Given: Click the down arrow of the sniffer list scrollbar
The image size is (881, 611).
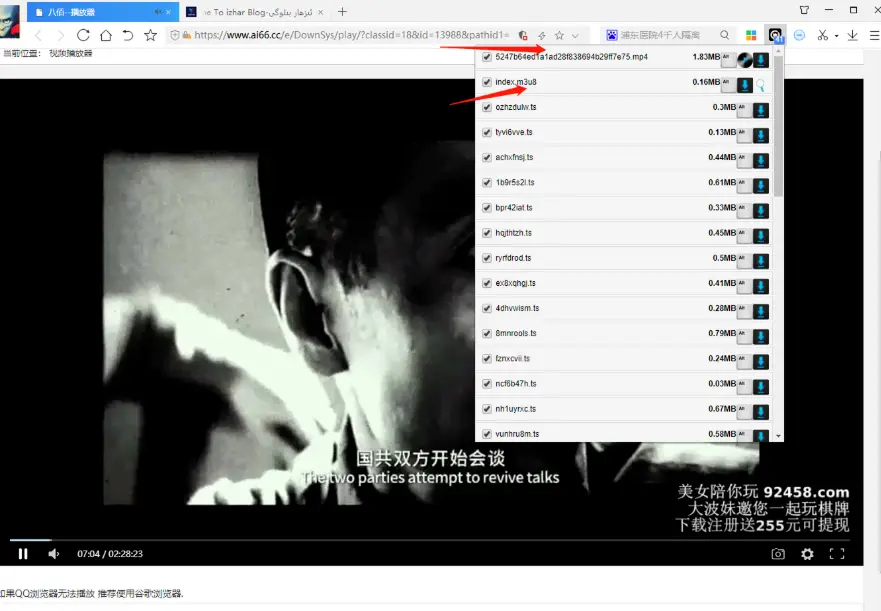Looking at the screenshot, I should 778,434.
